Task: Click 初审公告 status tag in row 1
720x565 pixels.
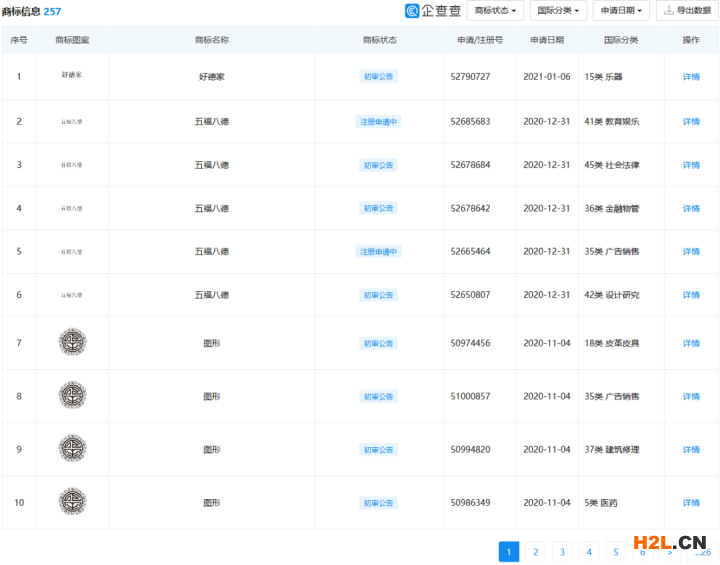Action: pos(379,77)
